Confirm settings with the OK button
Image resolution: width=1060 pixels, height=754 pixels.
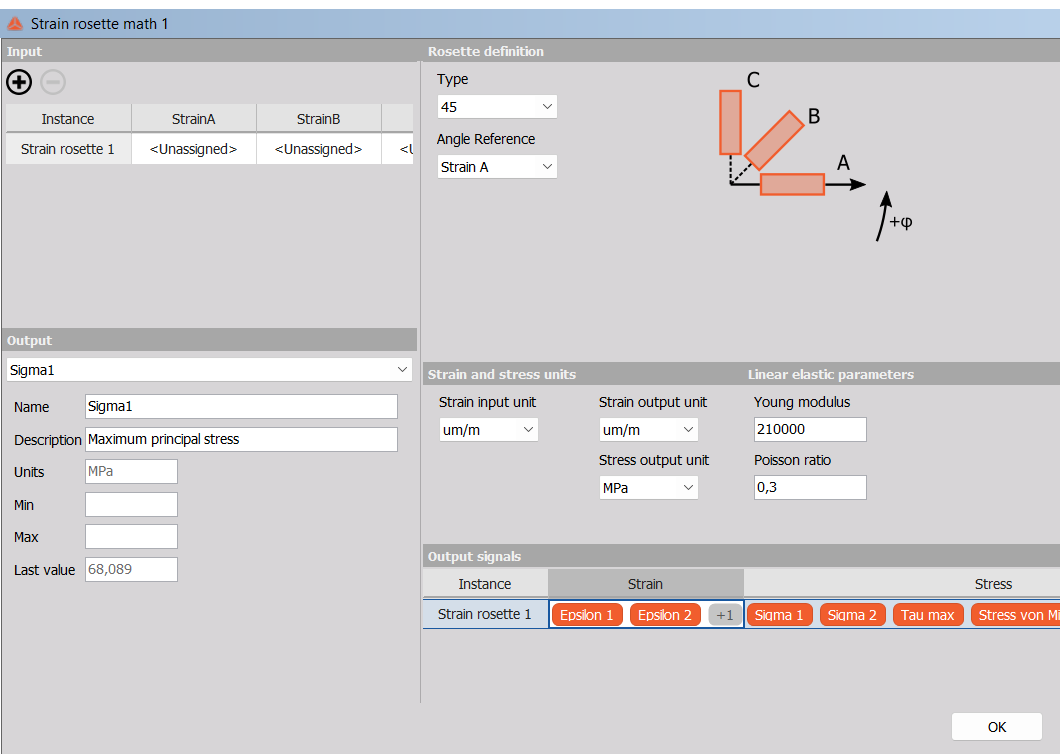(996, 727)
